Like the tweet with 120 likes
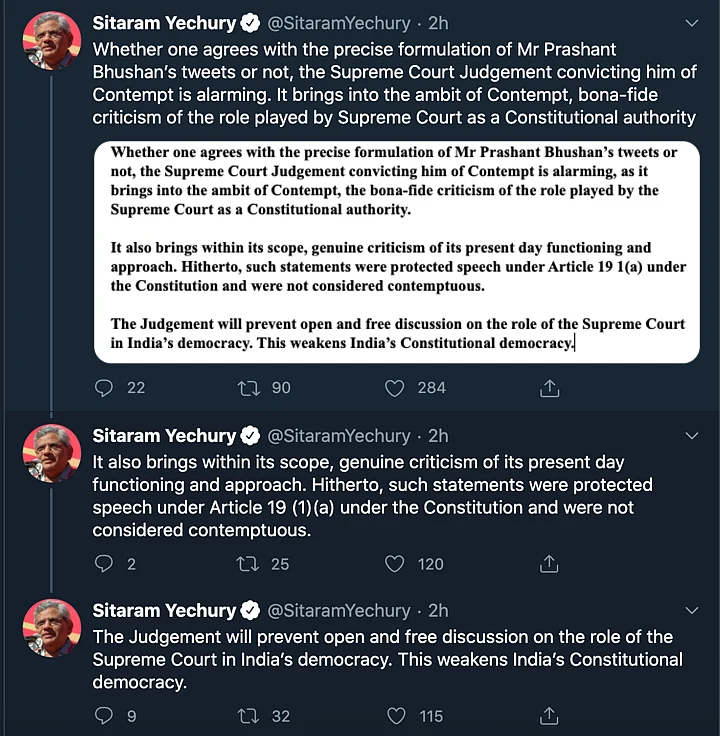The height and width of the screenshot is (736, 720). [x=394, y=564]
